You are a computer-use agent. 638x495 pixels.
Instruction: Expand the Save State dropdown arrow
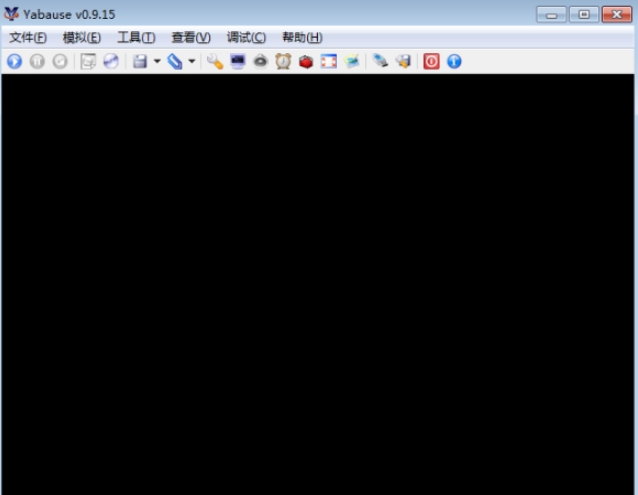pyautogui.click(x=157, y=61)
